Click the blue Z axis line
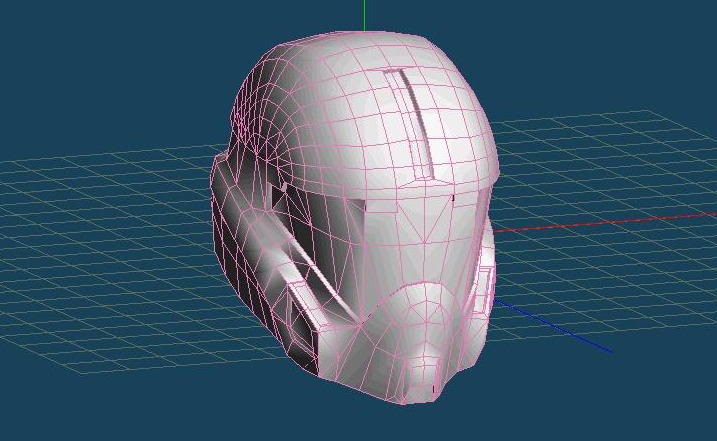Screen dimensions: 717x441 coord(553,326)
